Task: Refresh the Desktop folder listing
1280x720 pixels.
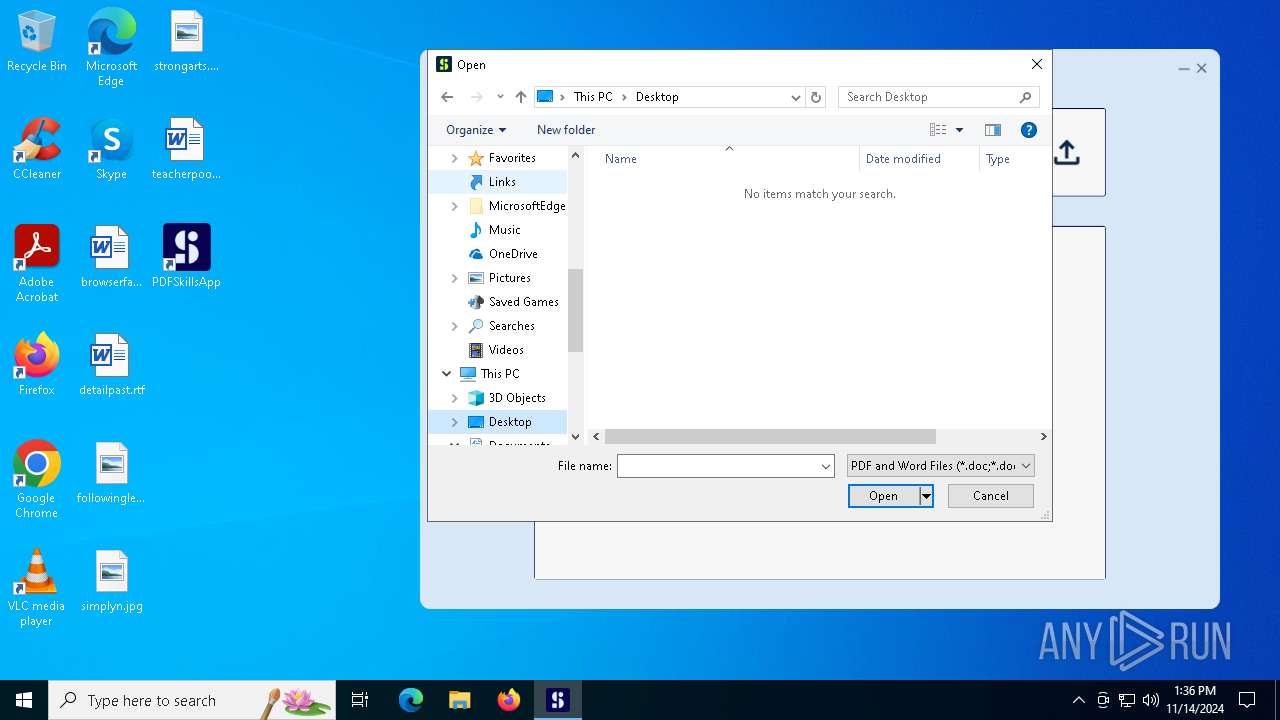Action: (816, 97)
